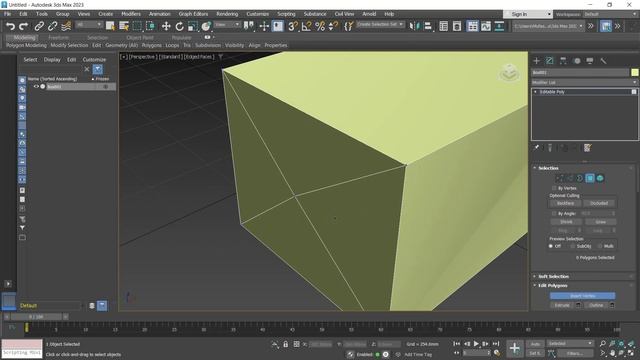Activate the Select and Move tool

point(166,27)
